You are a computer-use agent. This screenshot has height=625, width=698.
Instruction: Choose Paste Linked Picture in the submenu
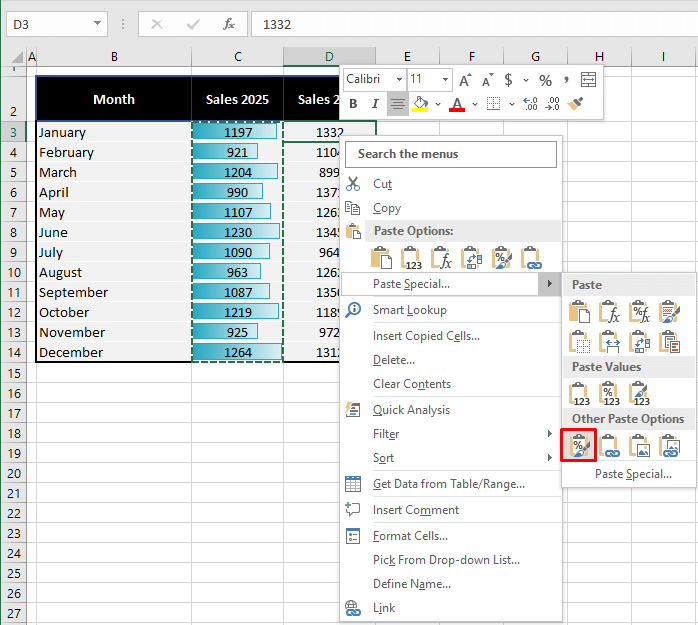pos(670,445)
